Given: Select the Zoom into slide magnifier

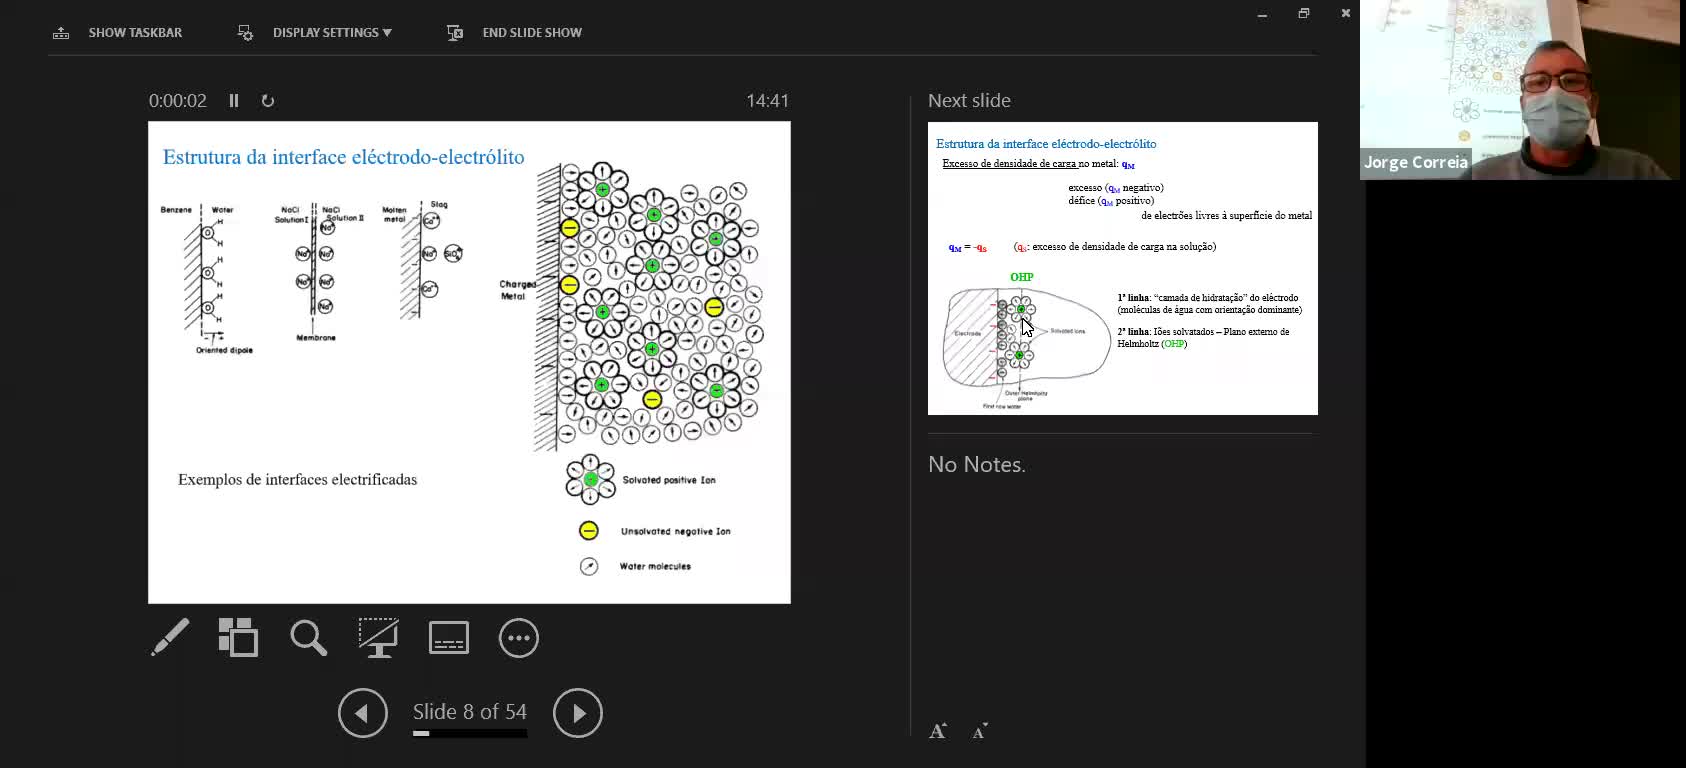Looking at the screenshot, I should tap(308, 637).
